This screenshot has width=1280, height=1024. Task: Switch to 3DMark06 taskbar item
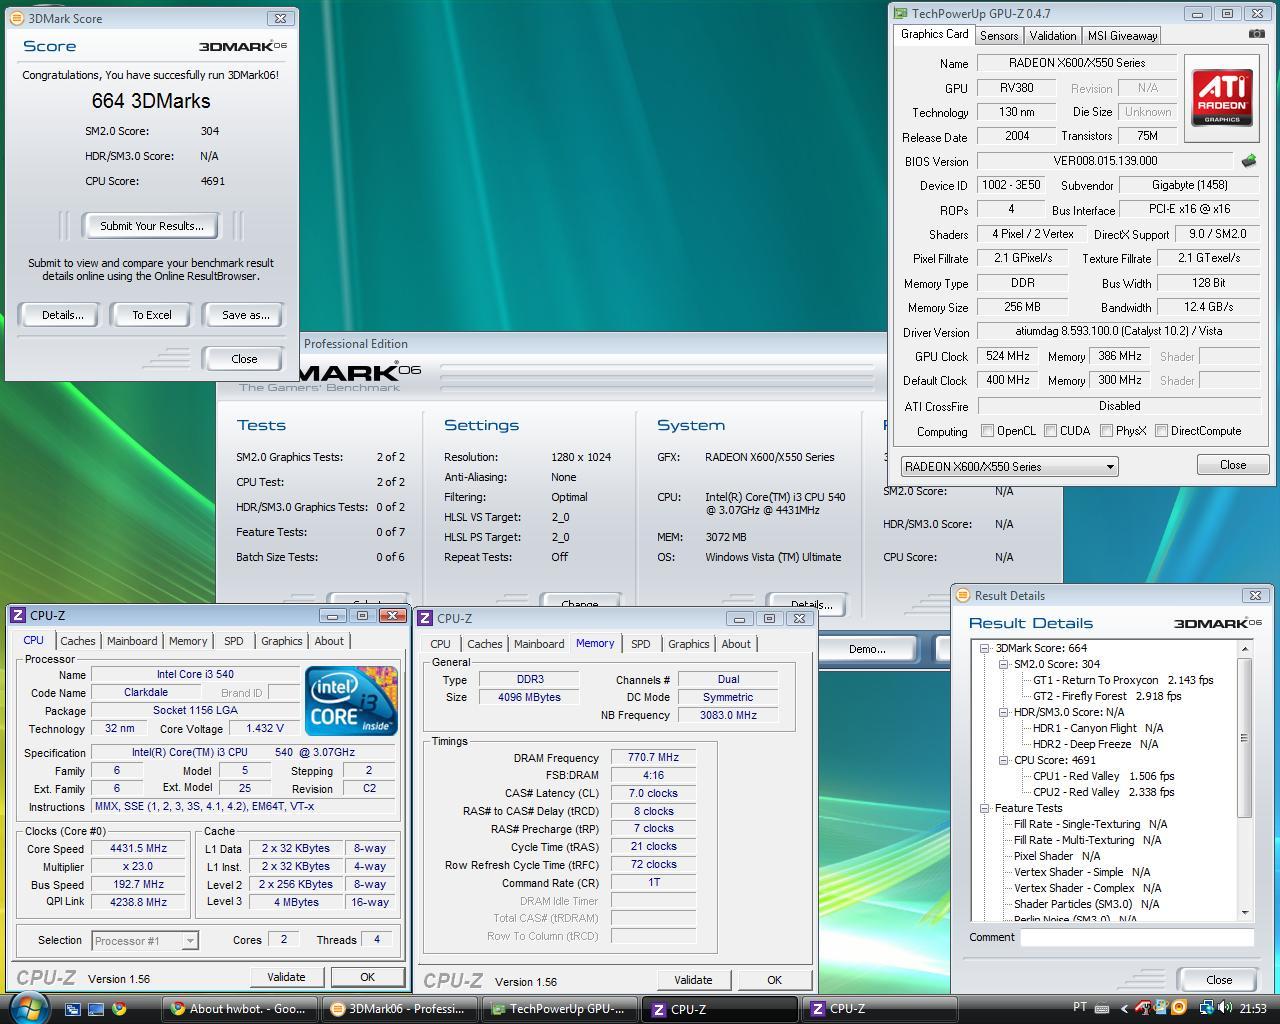point(399,1009)
